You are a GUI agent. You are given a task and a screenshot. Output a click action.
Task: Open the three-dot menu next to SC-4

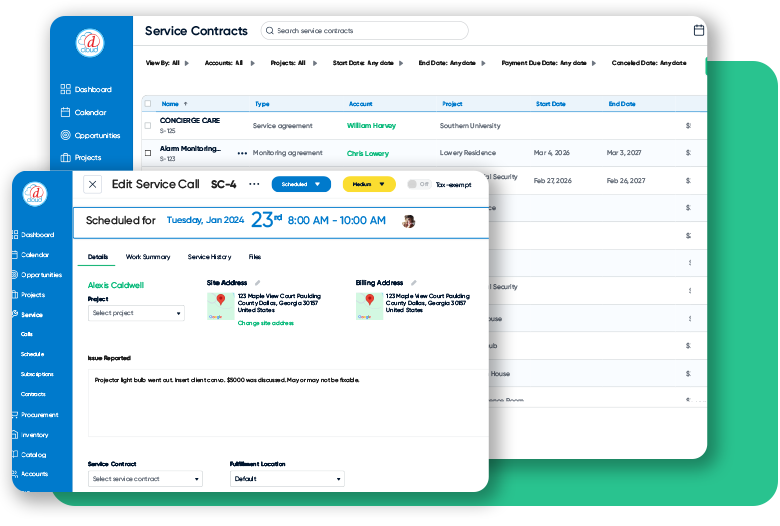click(254, 184)
